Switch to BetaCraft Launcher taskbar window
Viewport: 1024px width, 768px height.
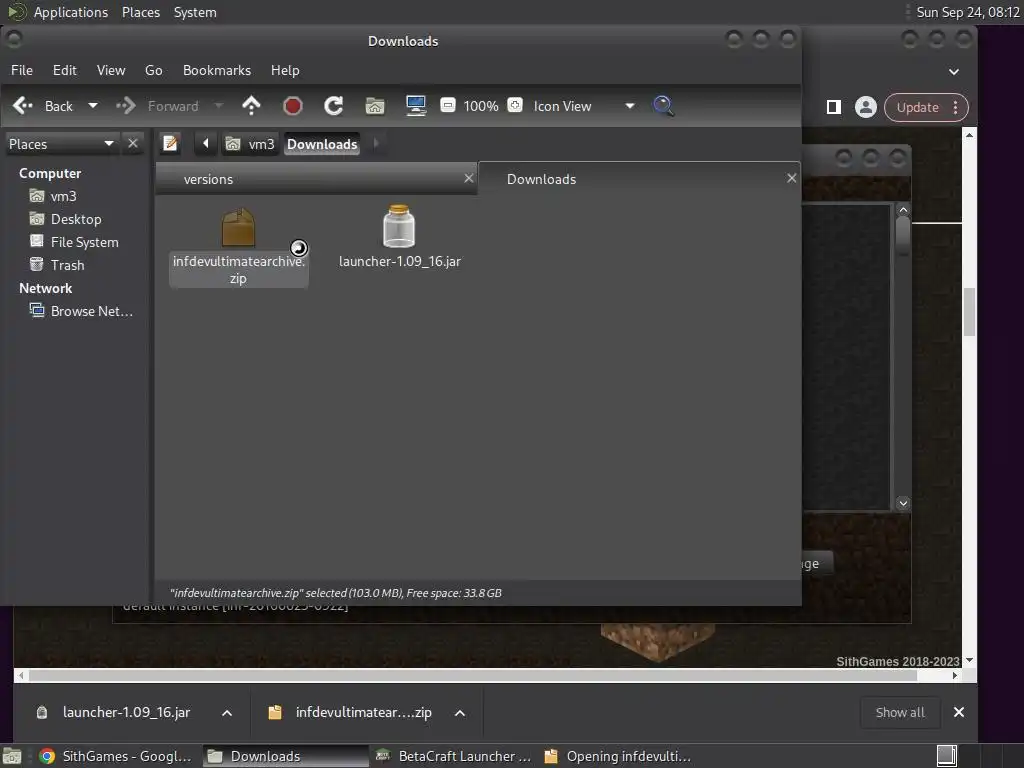point(456,756)
